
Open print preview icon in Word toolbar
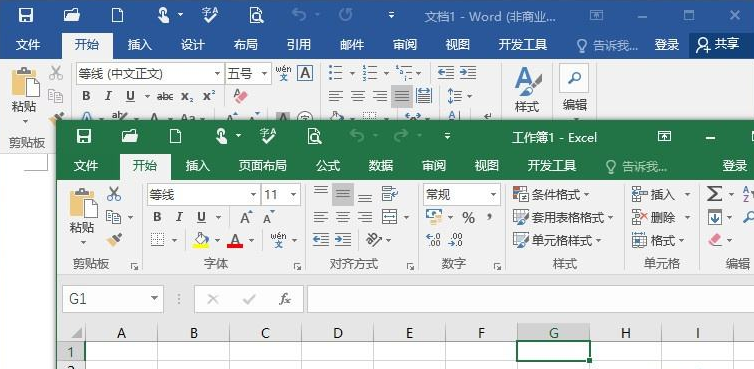[x=257, y=15]
